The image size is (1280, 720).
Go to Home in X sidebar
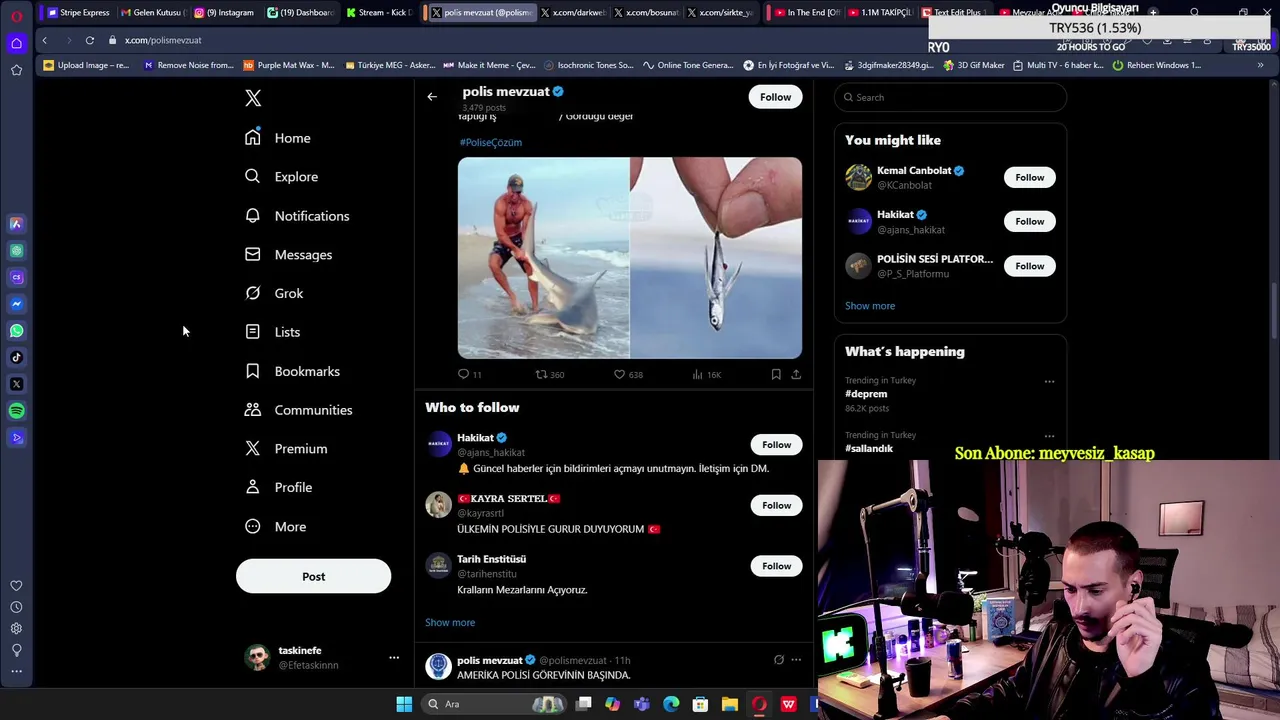tap(279, 138)
